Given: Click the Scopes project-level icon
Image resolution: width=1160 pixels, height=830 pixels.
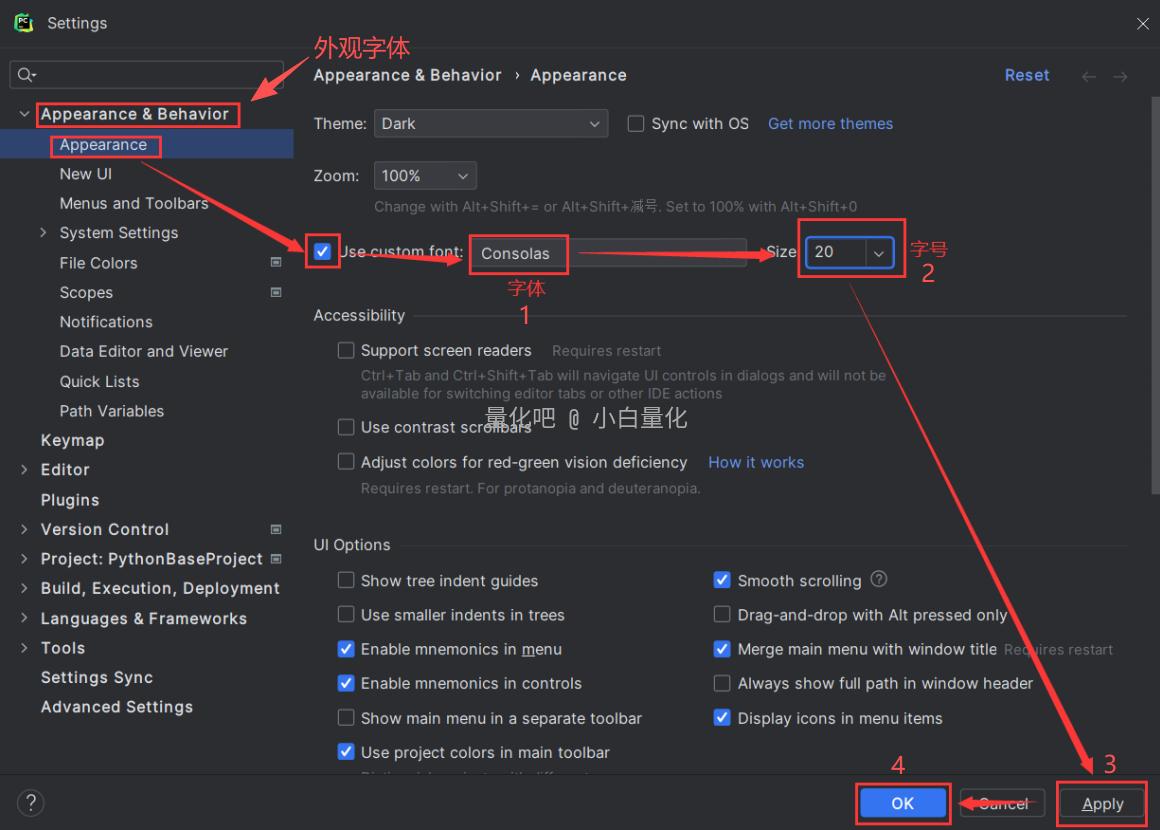Looking at the screenshot, I should pos(276,293).
